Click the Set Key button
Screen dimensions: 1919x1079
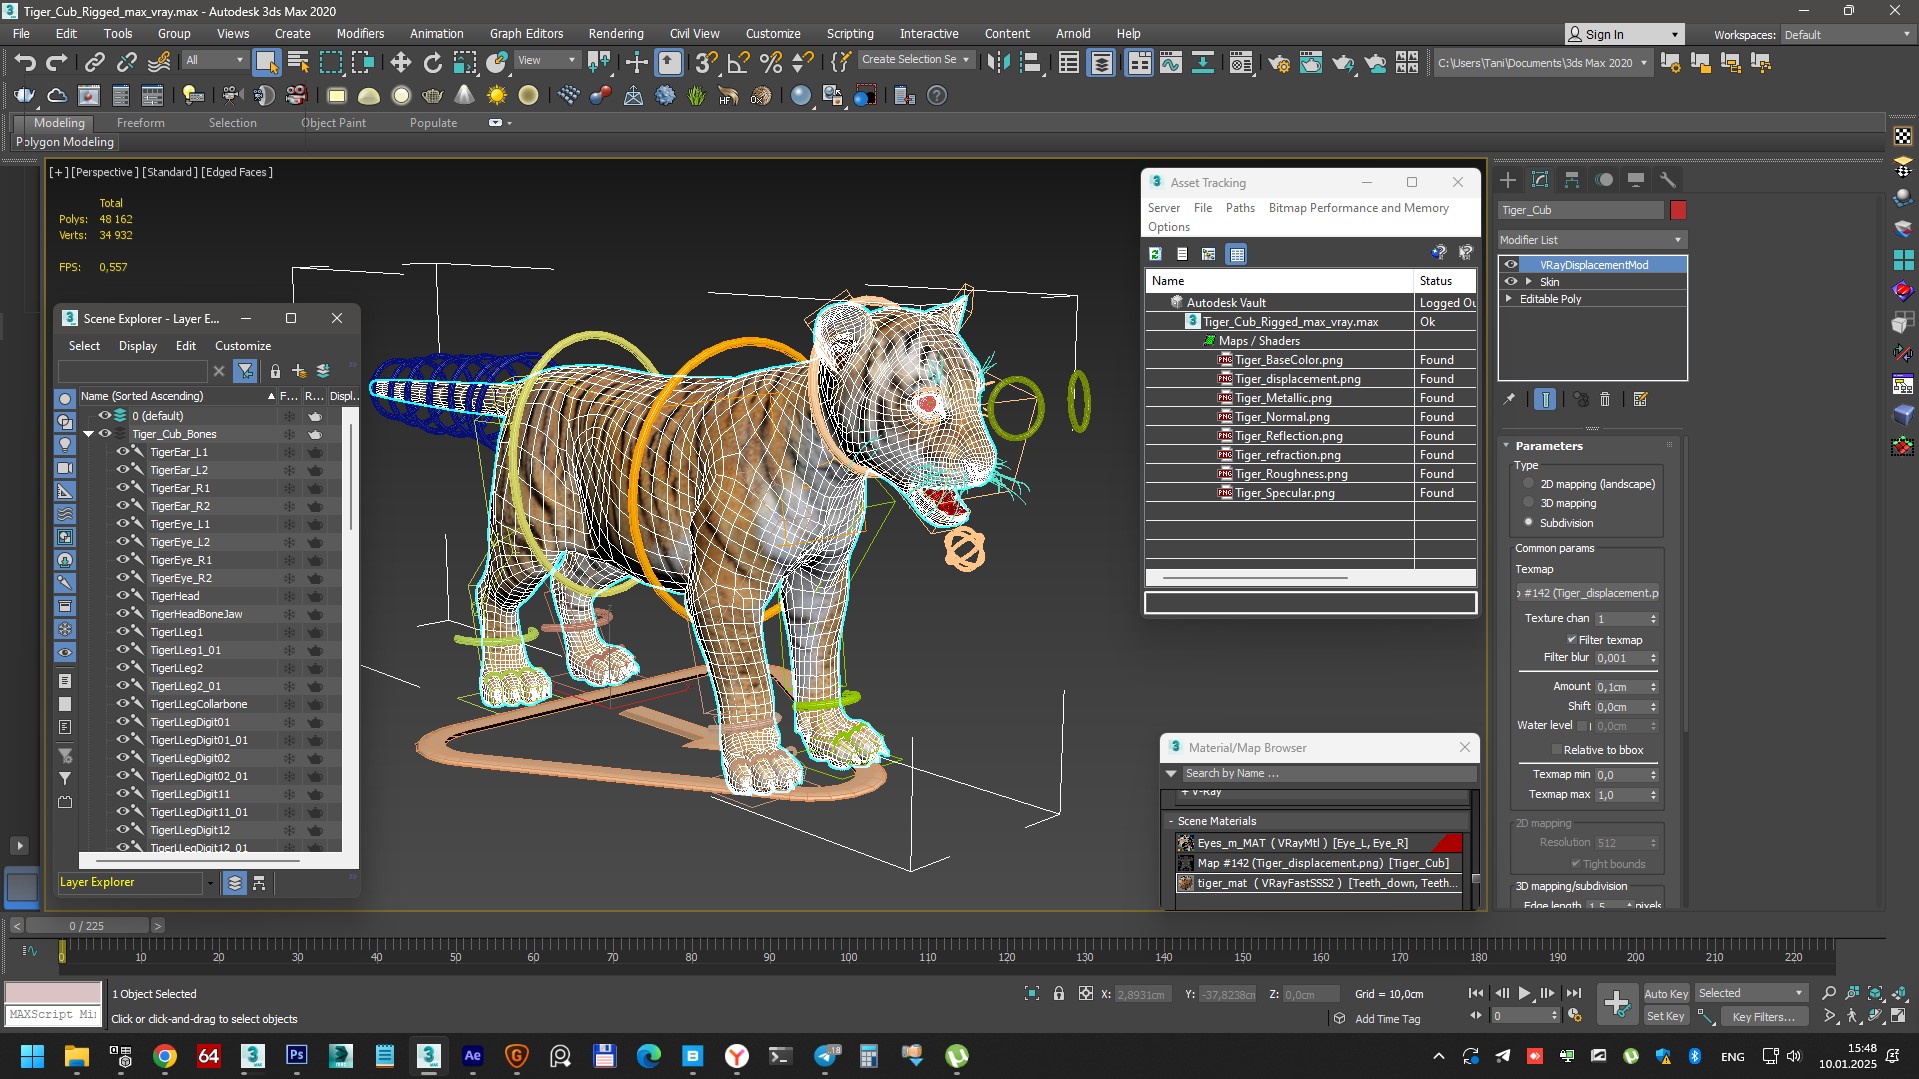1666,1016
